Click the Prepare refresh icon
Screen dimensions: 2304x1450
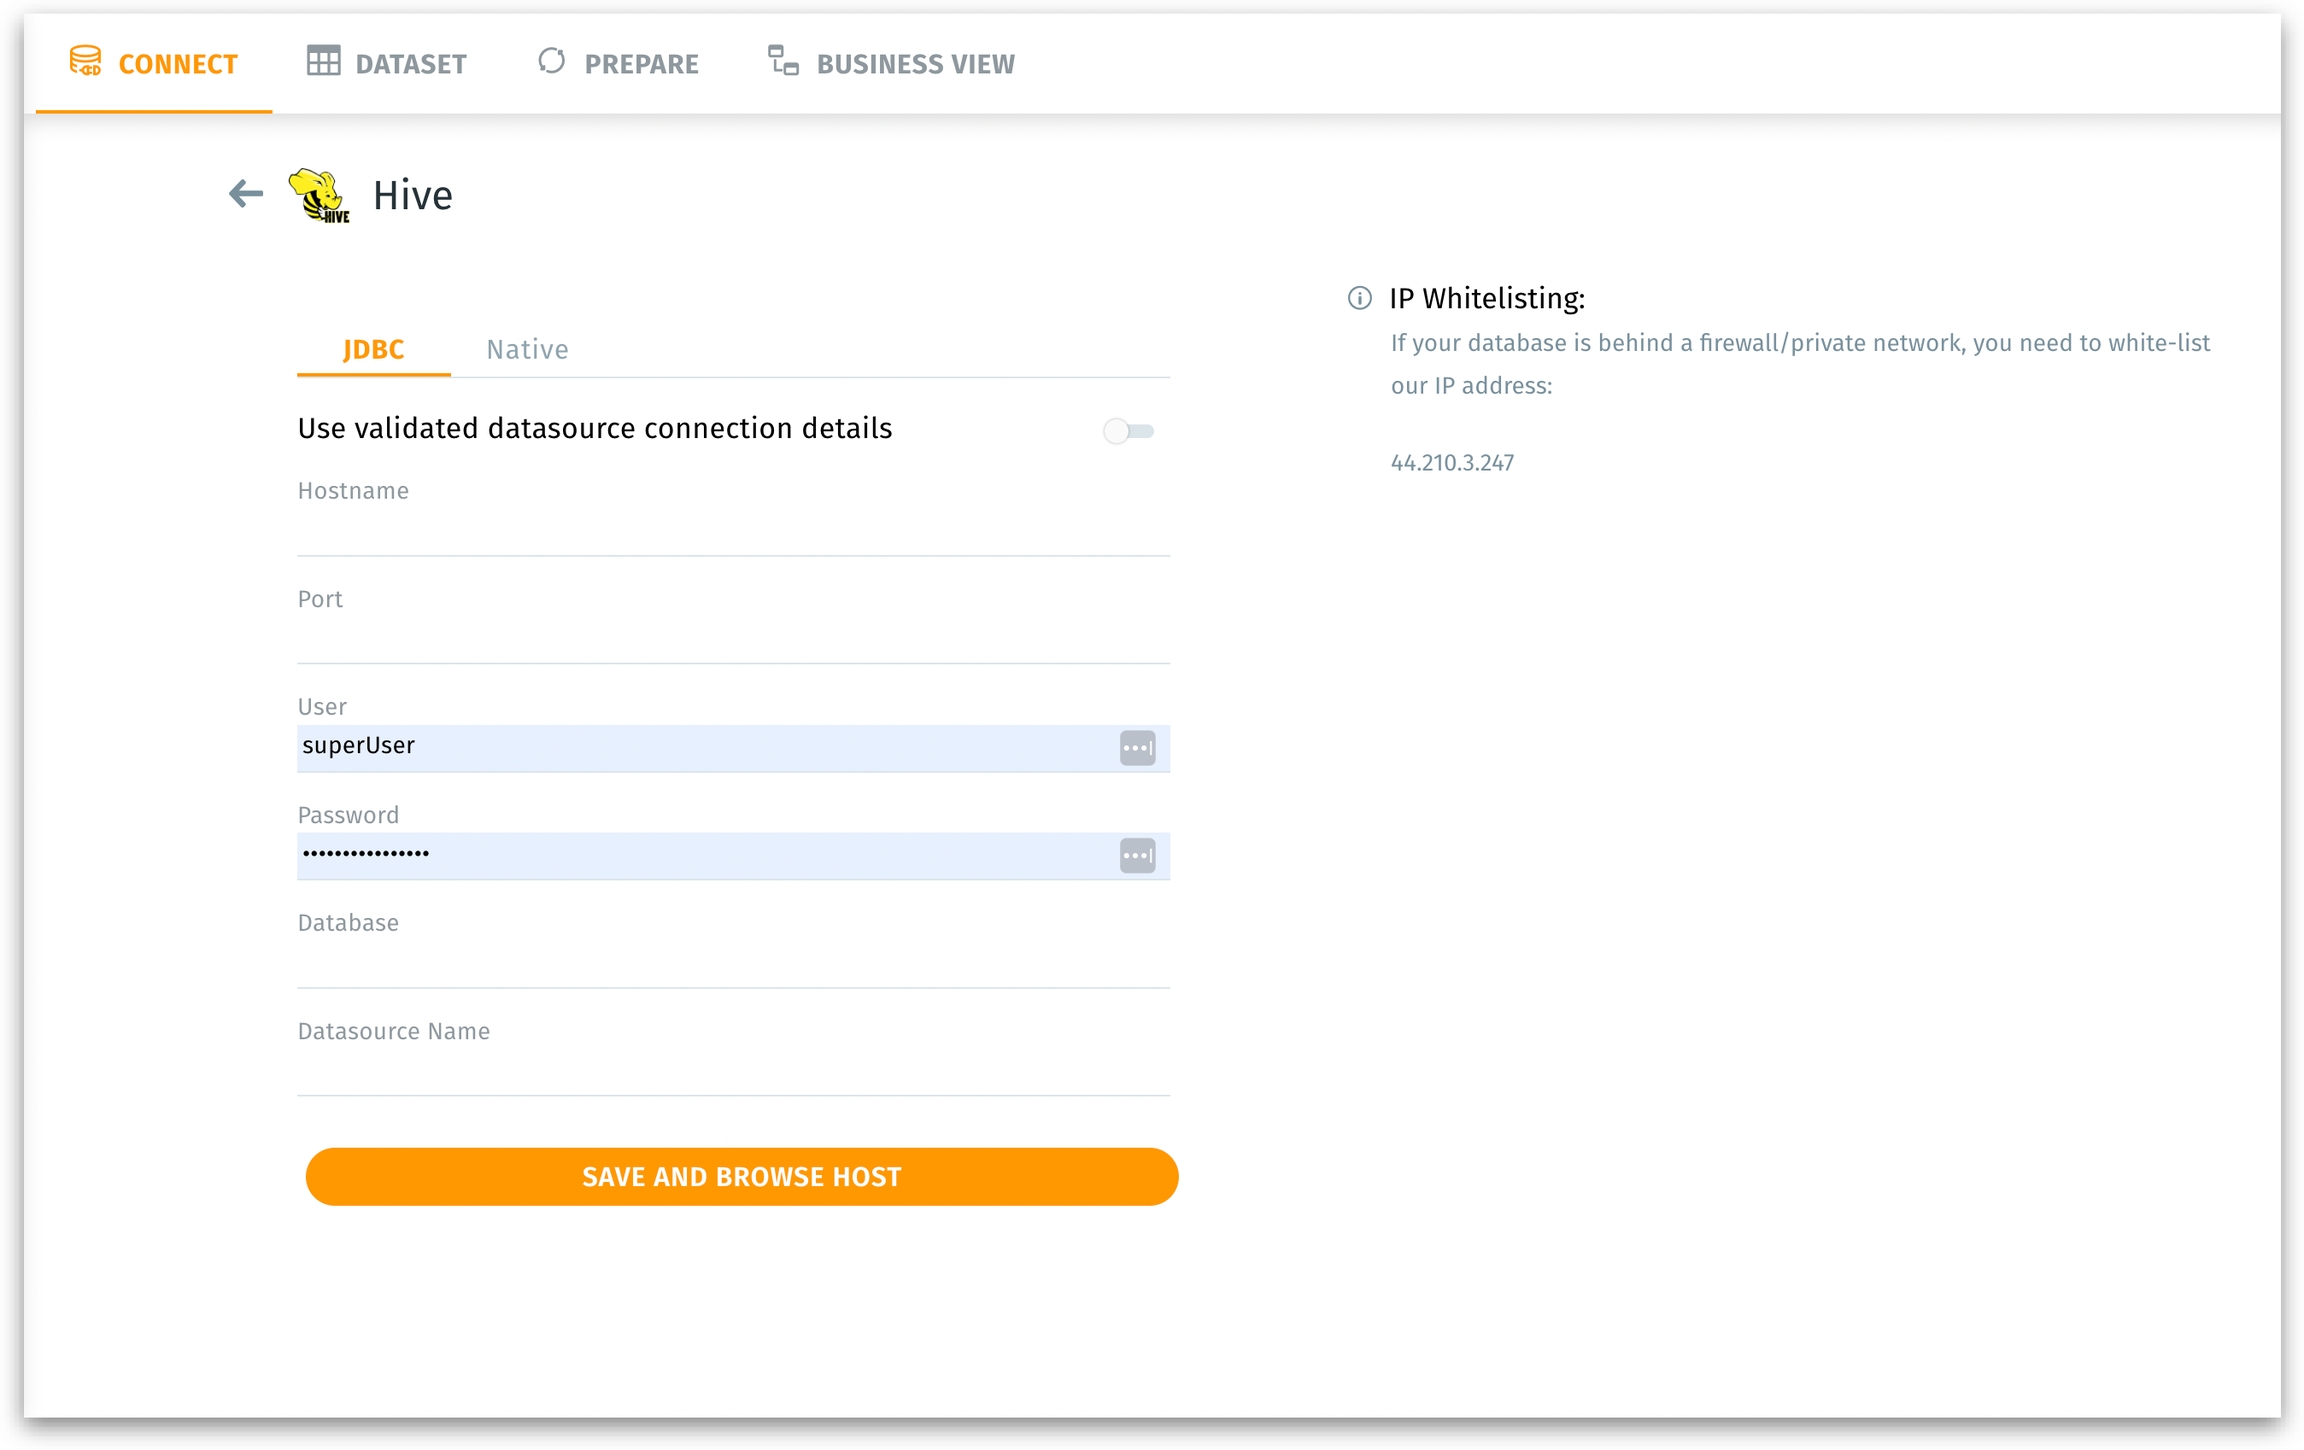tap(551, 62)
